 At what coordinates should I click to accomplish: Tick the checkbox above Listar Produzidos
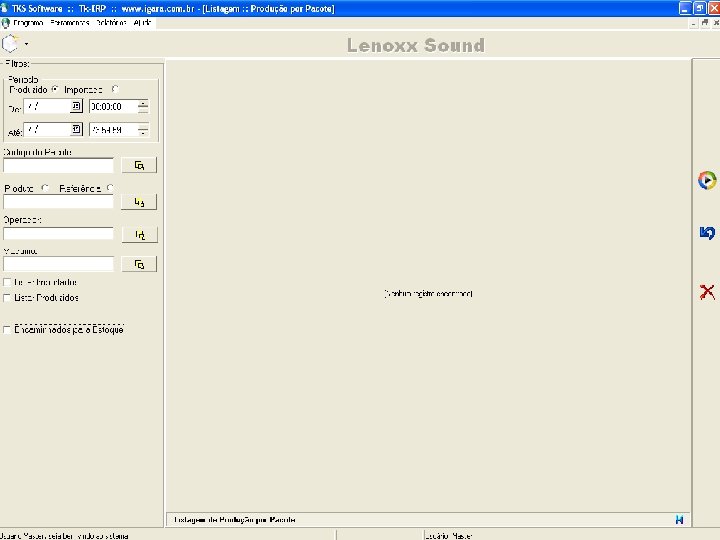pos(7,282)
